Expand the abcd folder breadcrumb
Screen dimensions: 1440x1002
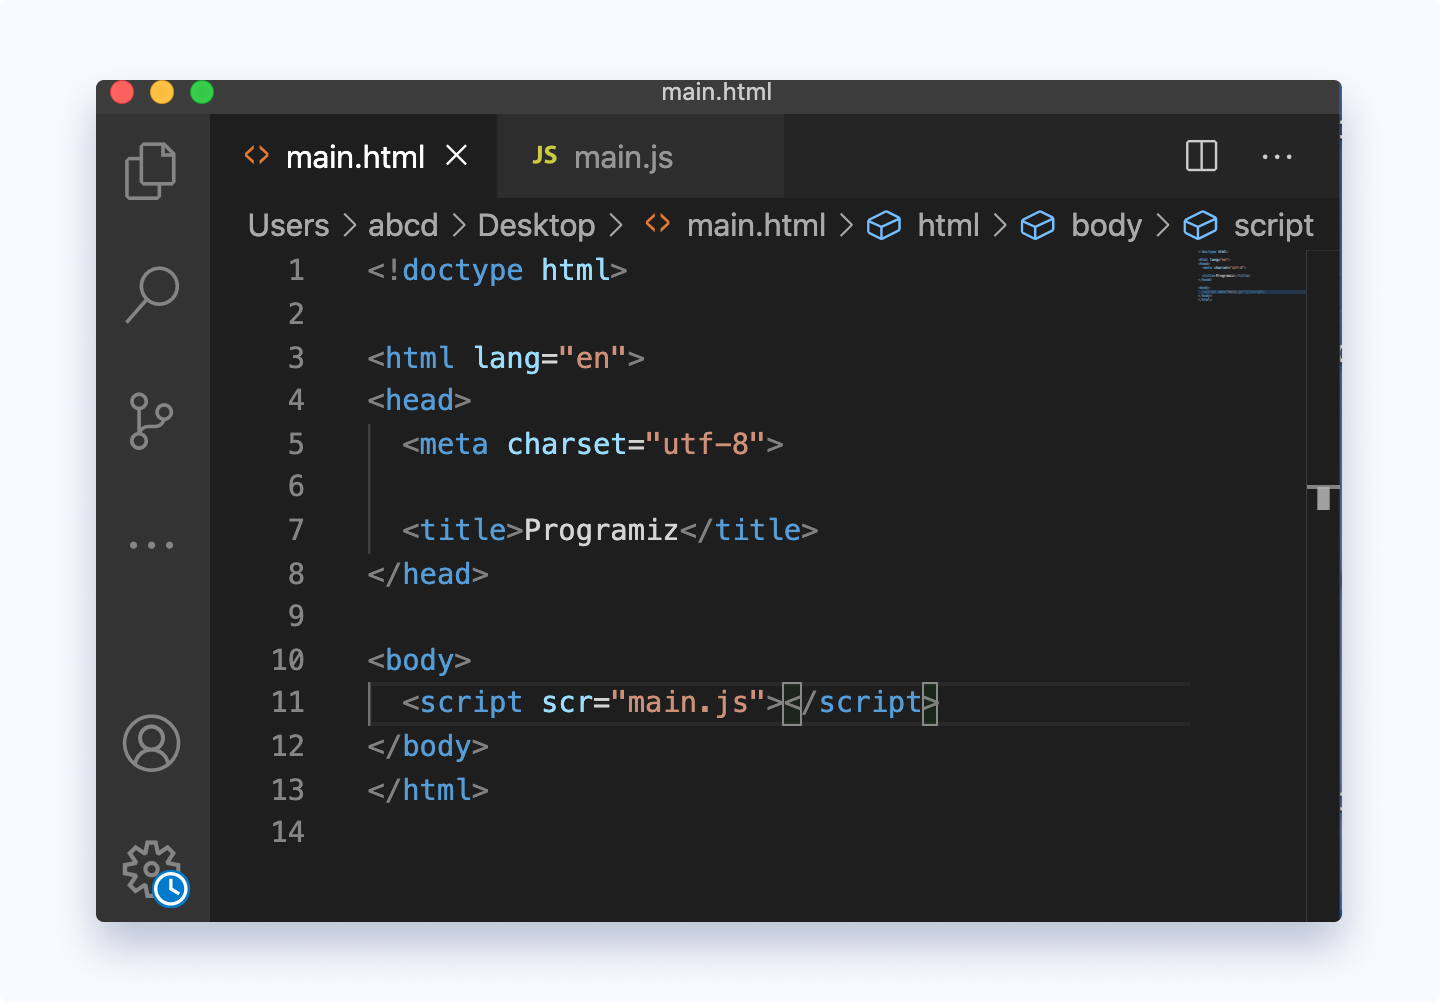(x=403, y=226)
